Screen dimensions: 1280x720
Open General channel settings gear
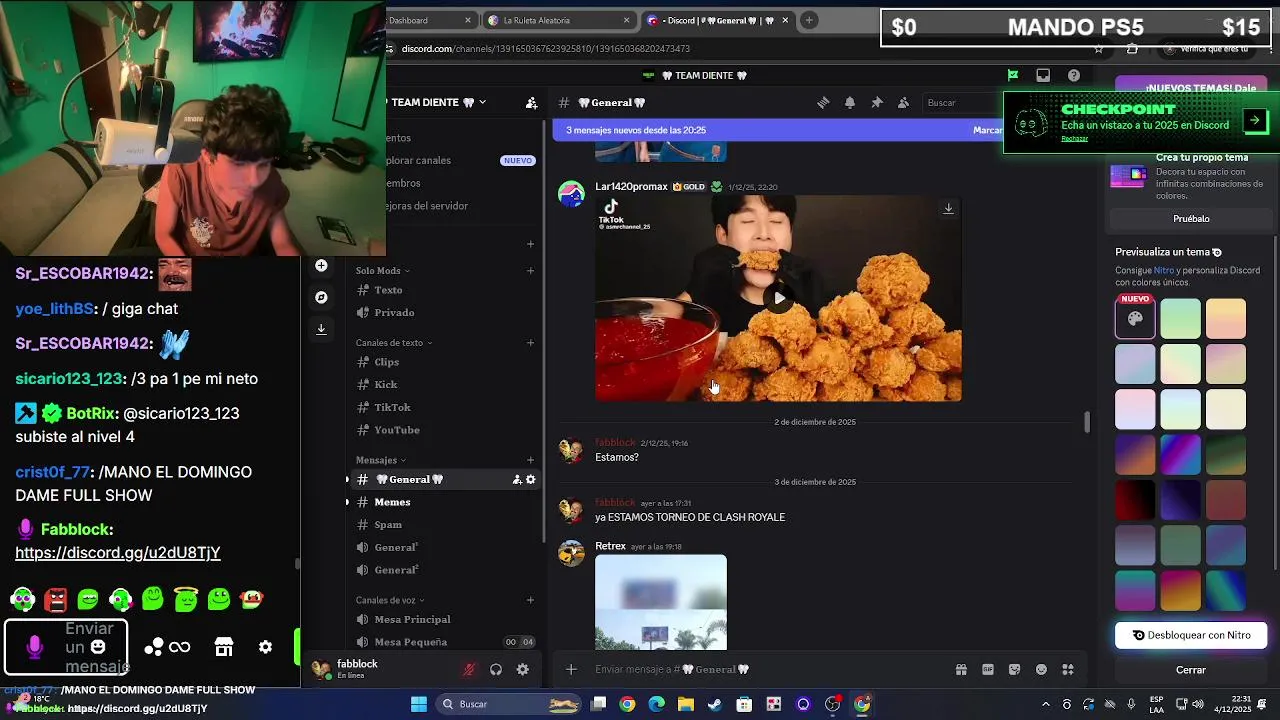tap(531, 480)
